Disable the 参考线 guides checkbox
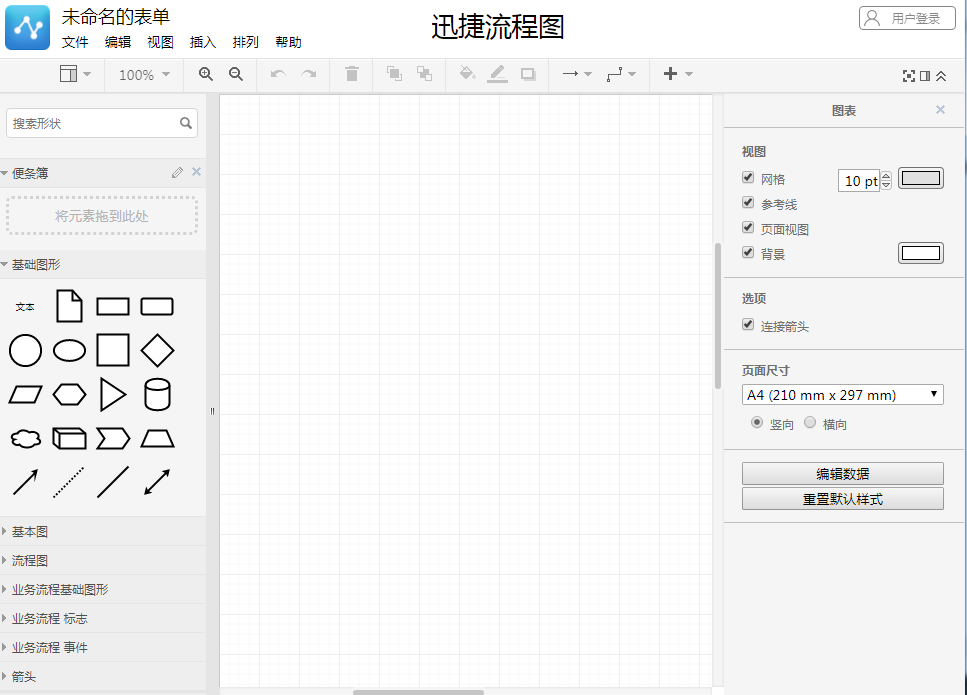 (748, 202)
